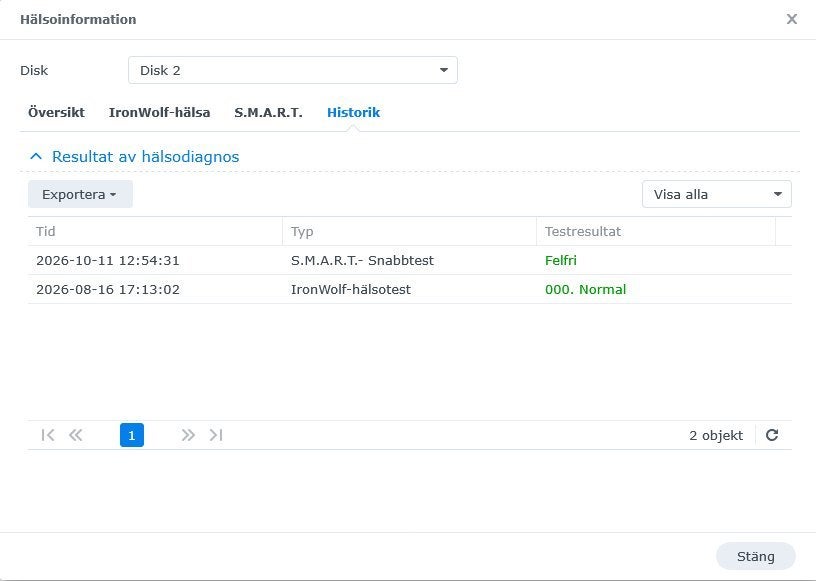
Task: Sort by the Typ column header
Action: coord(410,231)
